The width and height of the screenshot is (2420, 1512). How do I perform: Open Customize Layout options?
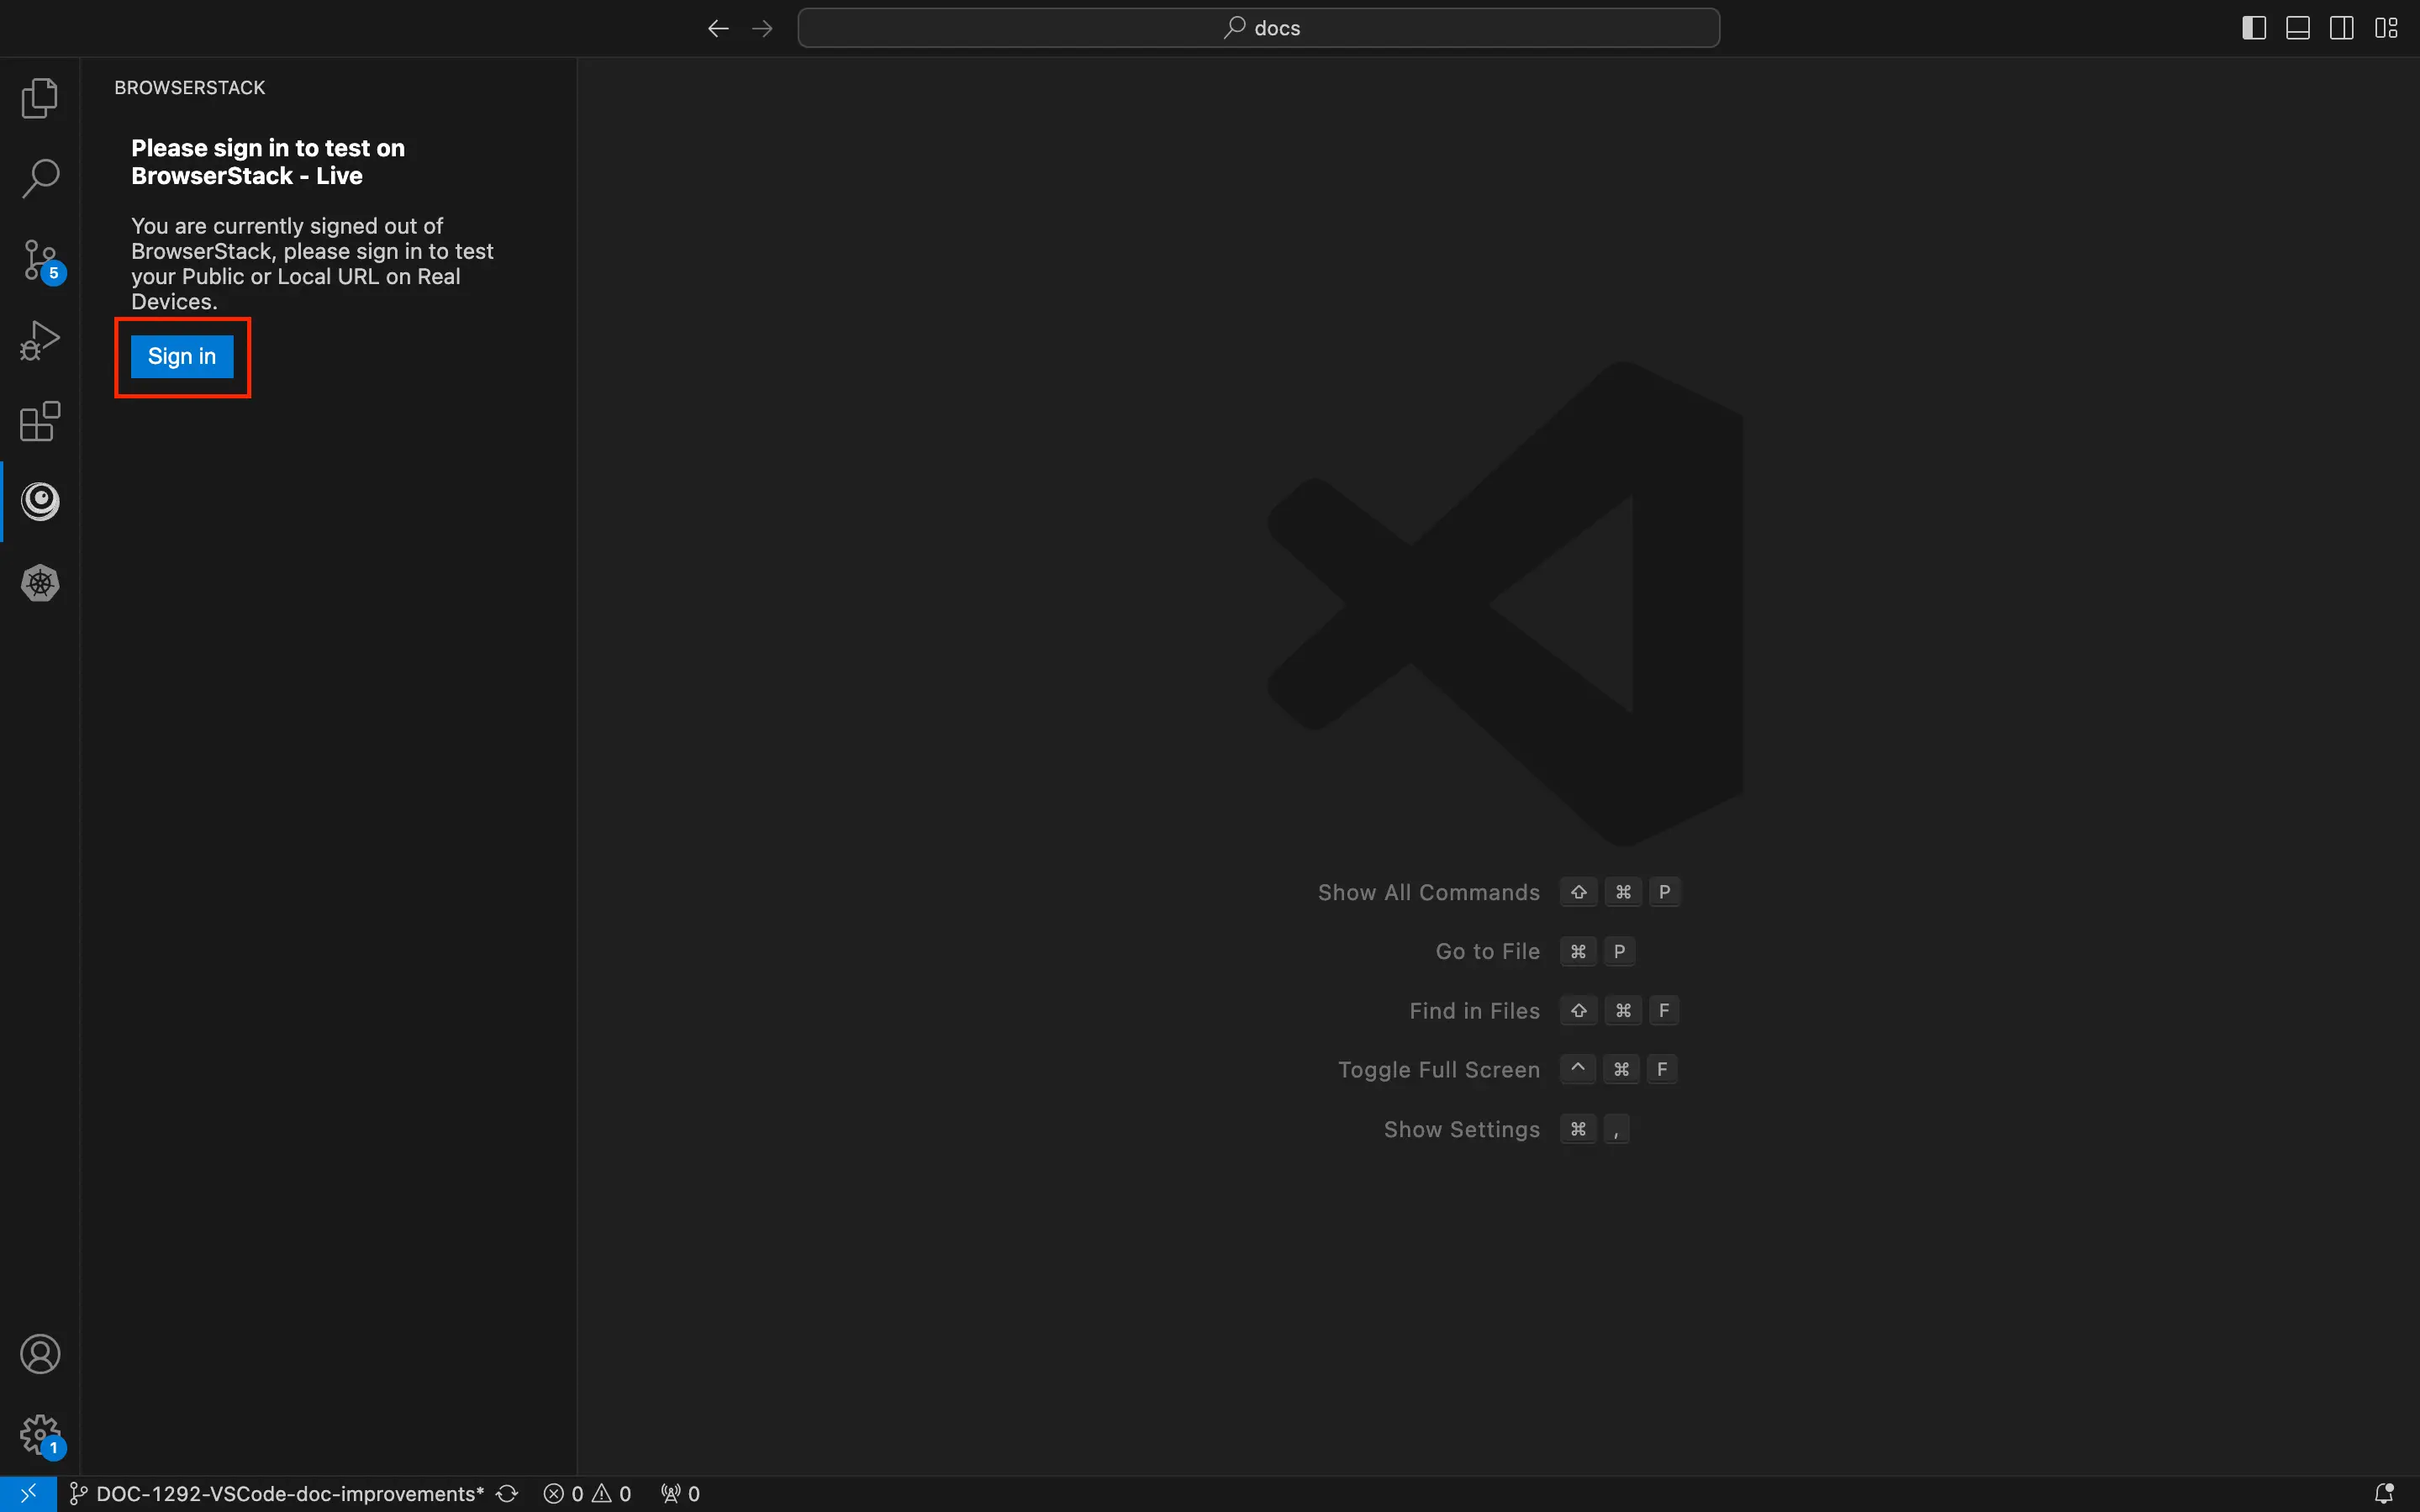click(x=2386, y=28)
